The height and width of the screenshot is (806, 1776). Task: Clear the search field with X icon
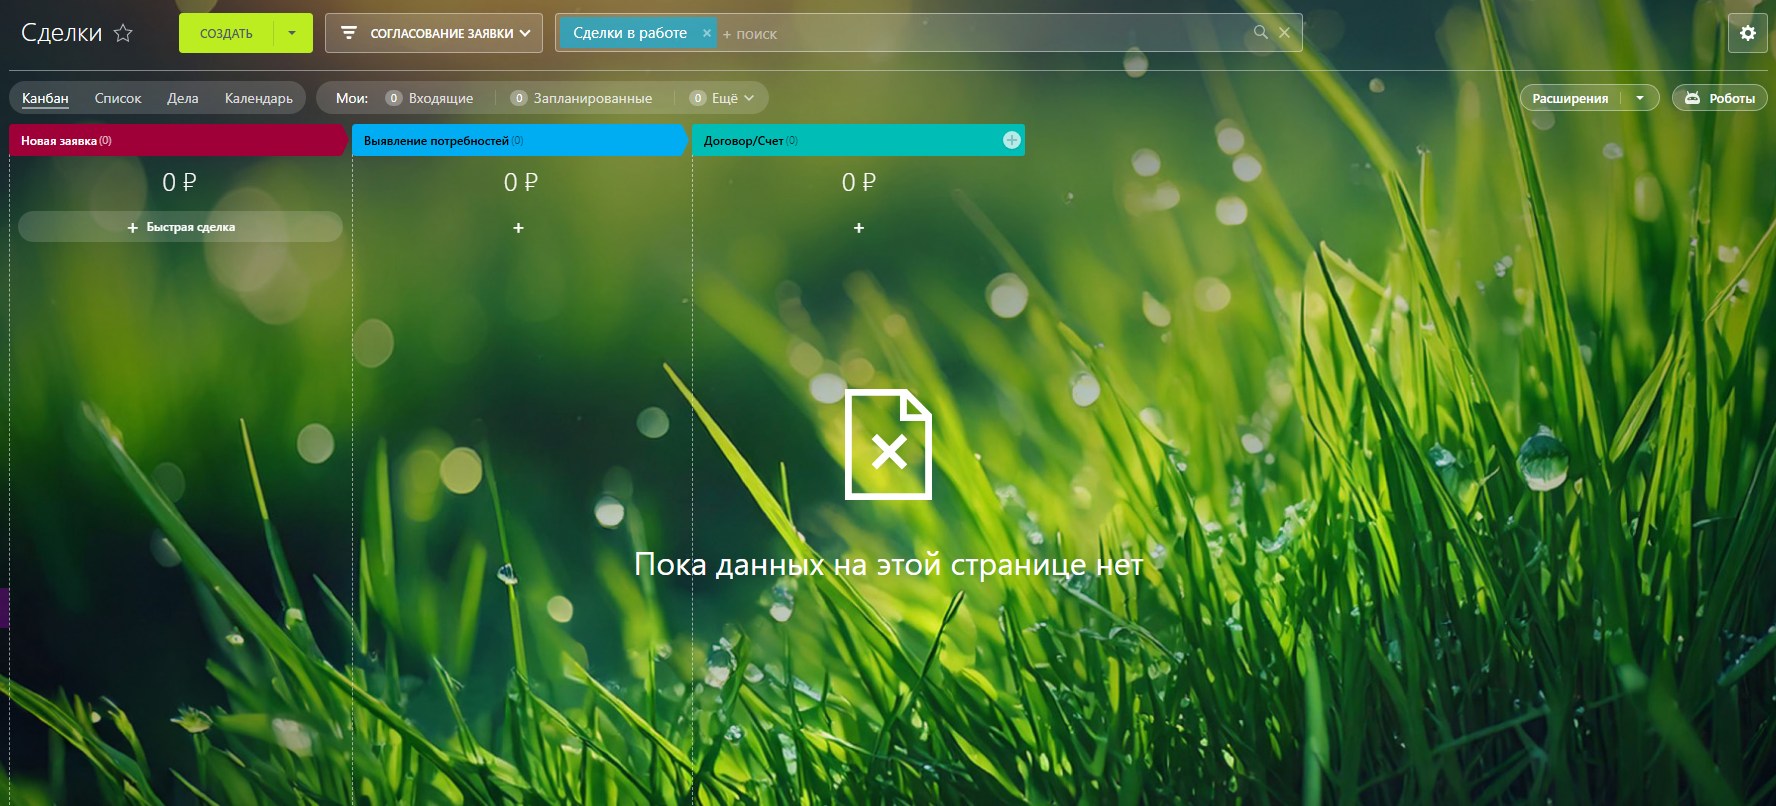click(x=1284, y=32)
